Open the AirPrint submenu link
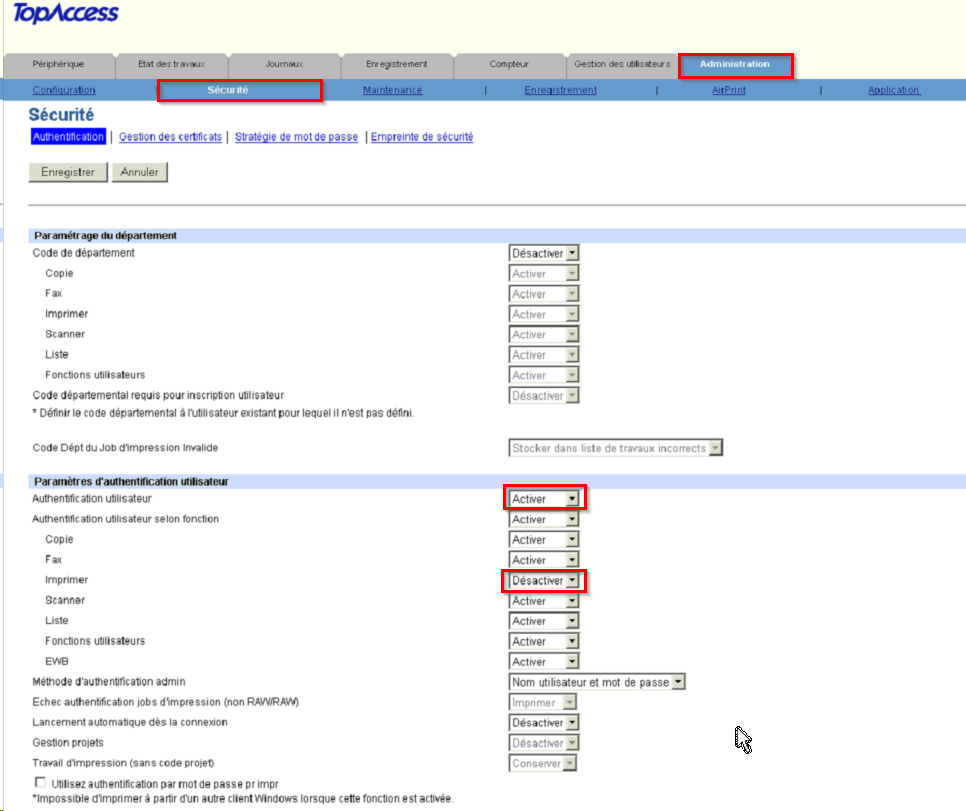Screen dimensions: 966x811 coord(727,90)
